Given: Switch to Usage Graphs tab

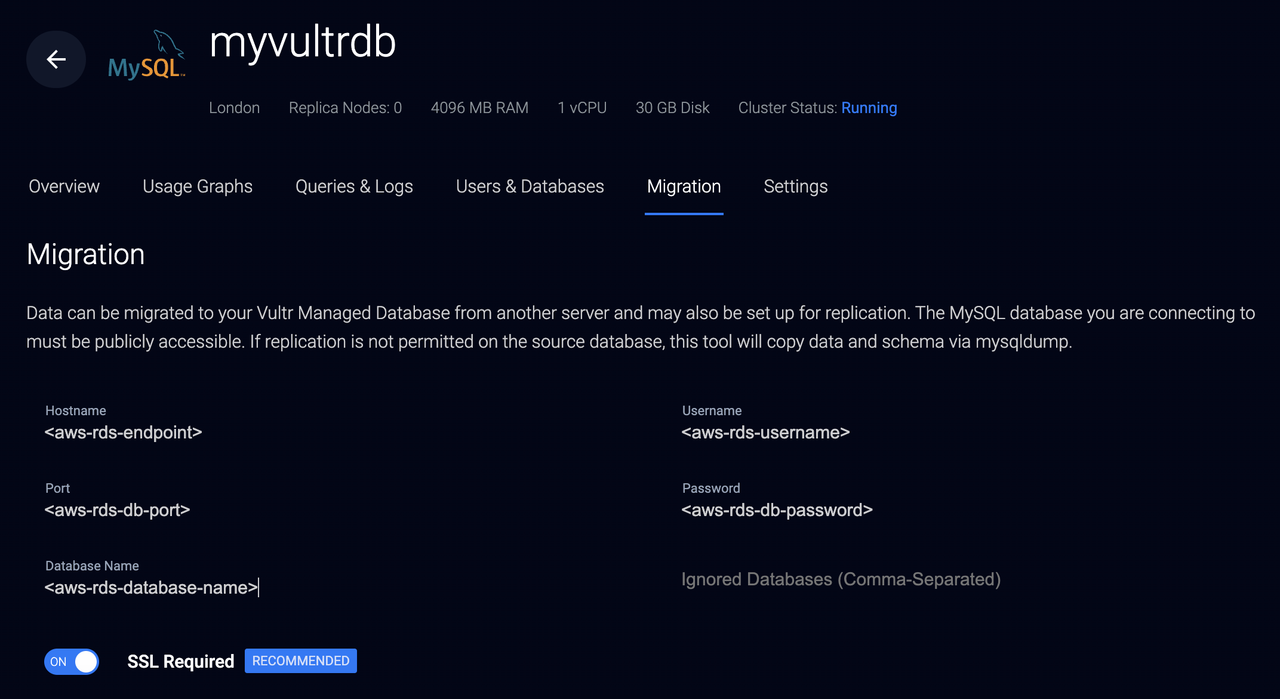Looking at the screenshot, I should [198, 186].
